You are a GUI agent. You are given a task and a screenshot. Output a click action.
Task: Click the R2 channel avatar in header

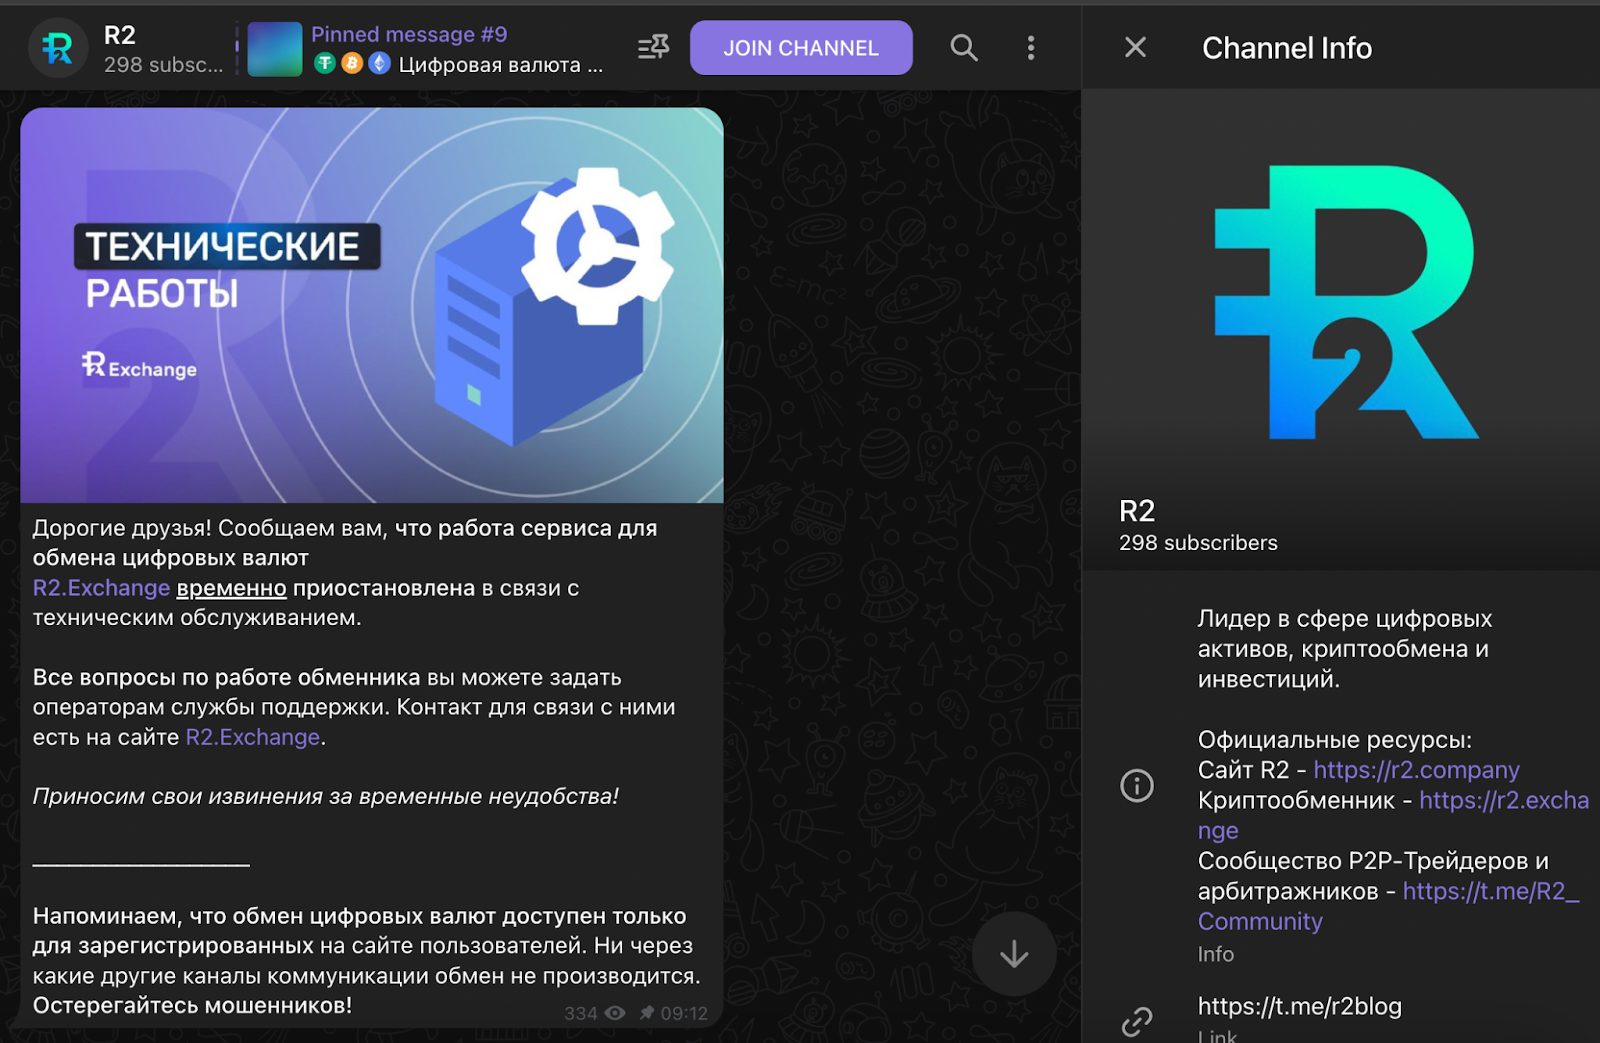pyautogui.click(x=58, y=47)
